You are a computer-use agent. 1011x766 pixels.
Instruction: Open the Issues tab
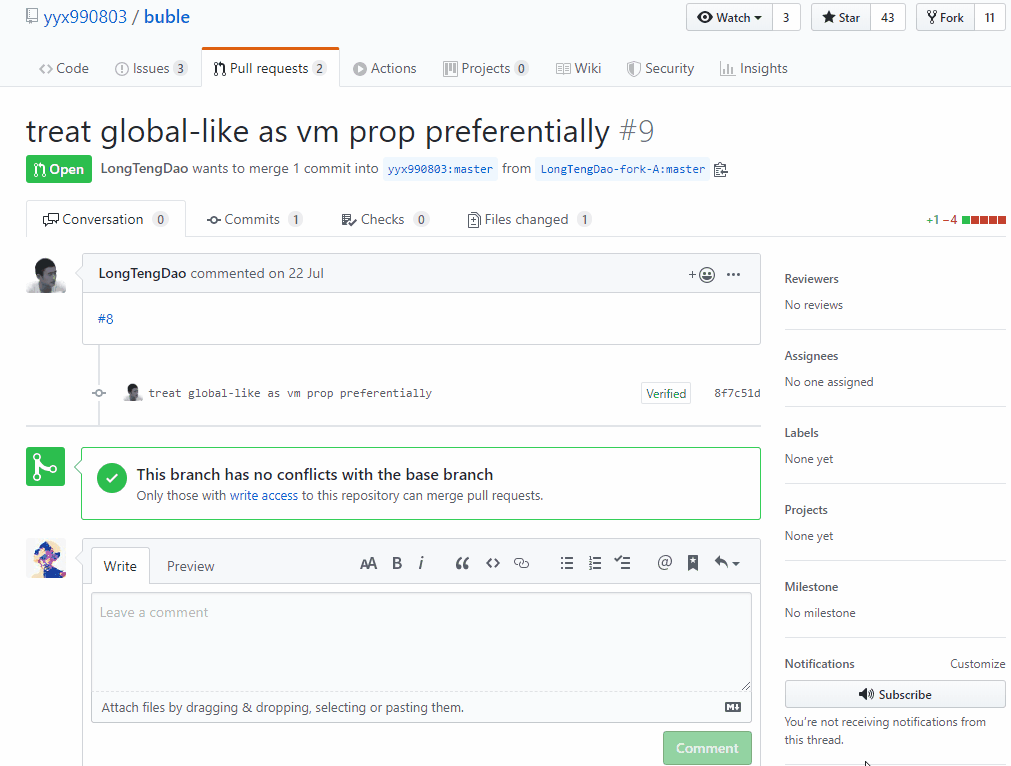tap(151, 68)
